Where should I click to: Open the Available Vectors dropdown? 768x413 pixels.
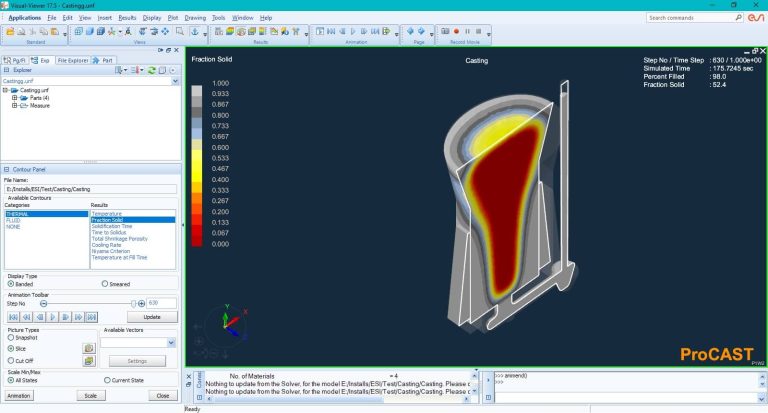pos(172,342)
